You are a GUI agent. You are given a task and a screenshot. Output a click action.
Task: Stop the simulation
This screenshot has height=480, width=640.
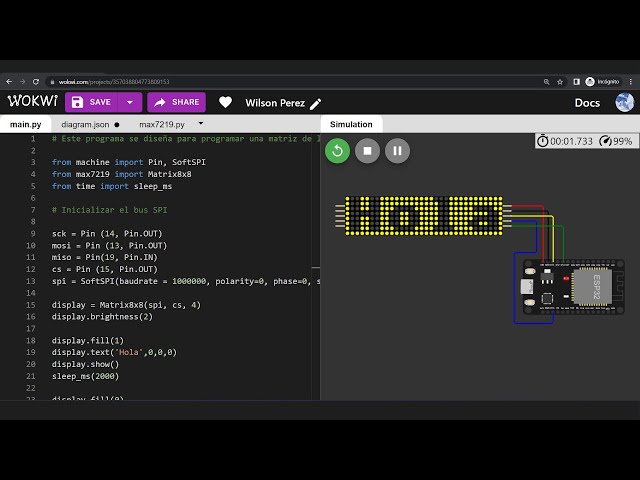(367, 151)
